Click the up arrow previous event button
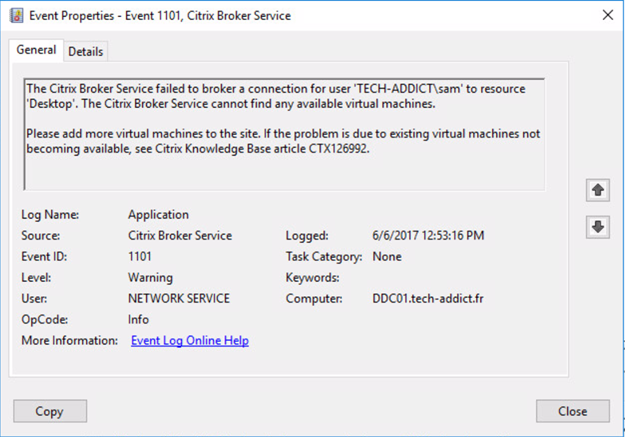 tap(597, 190)
